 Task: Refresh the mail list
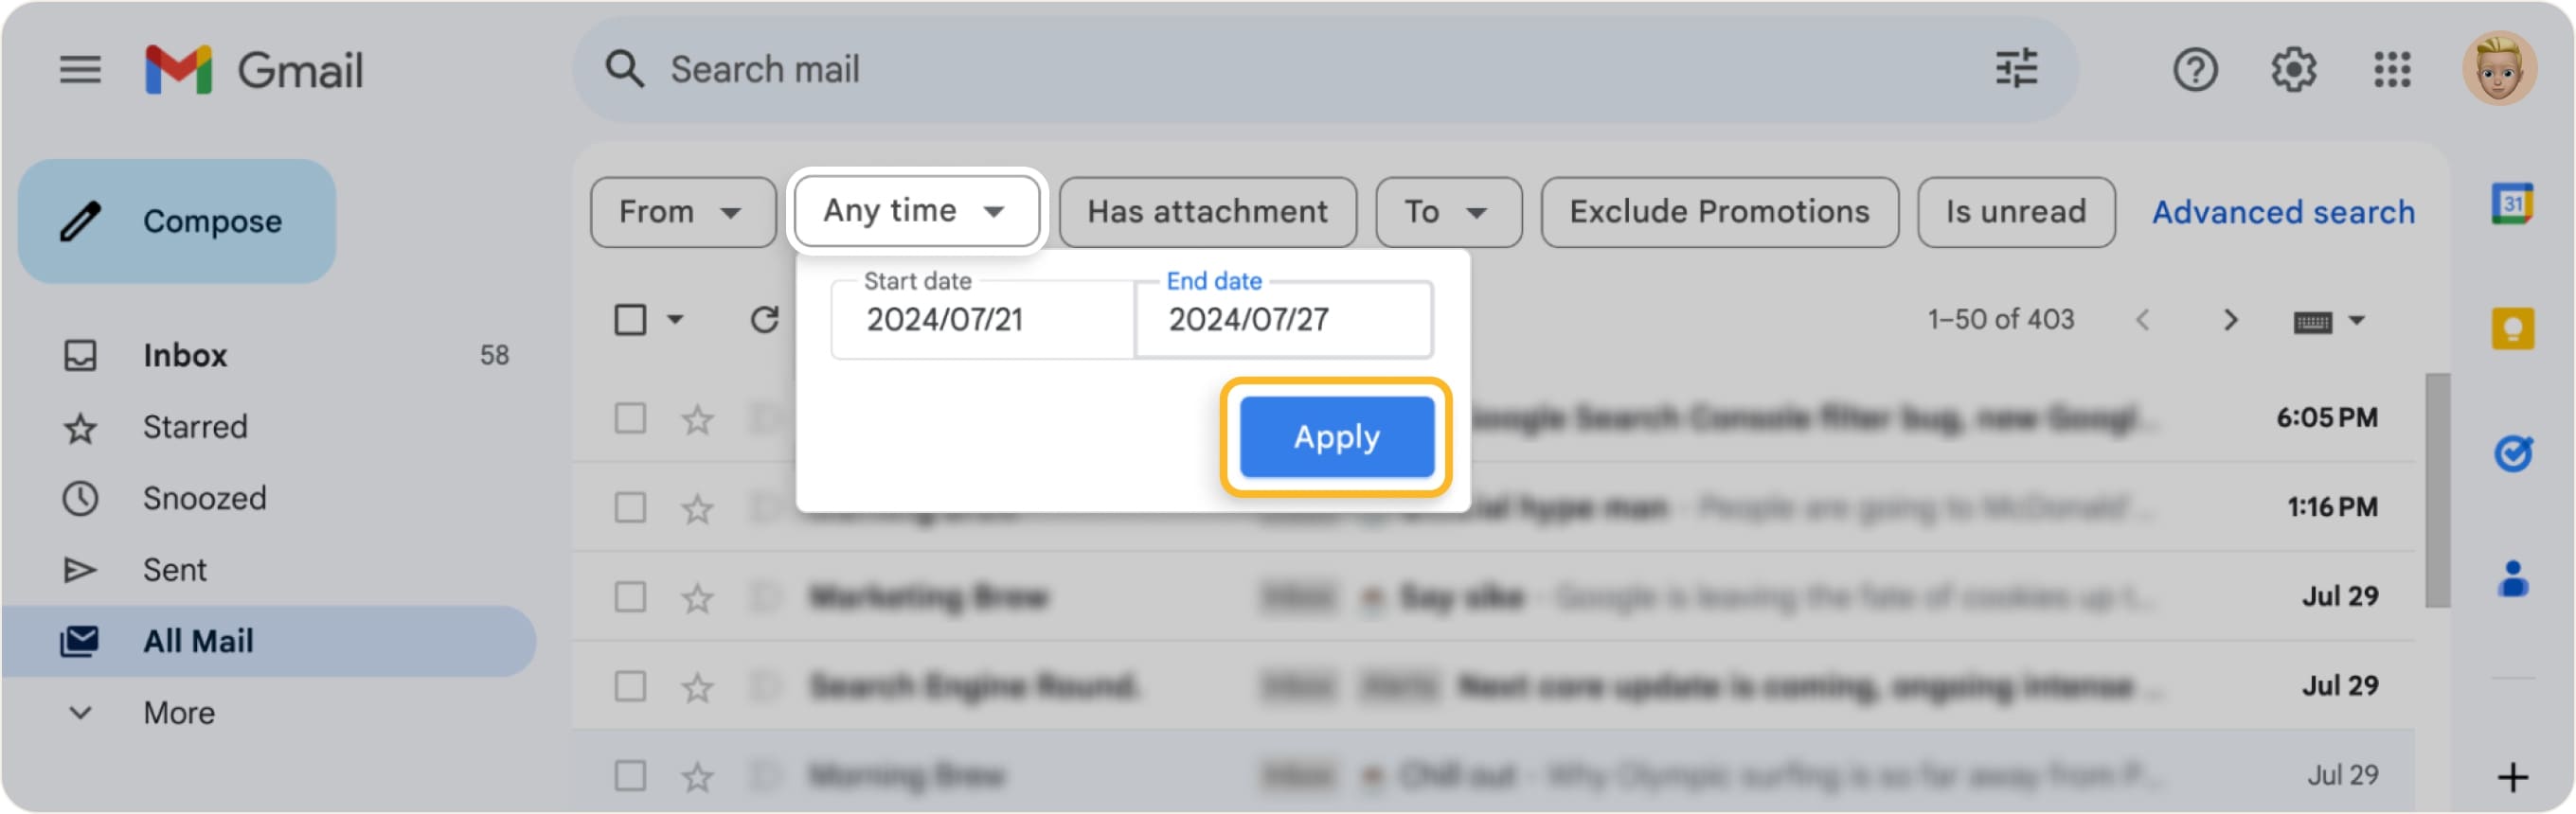764,318
